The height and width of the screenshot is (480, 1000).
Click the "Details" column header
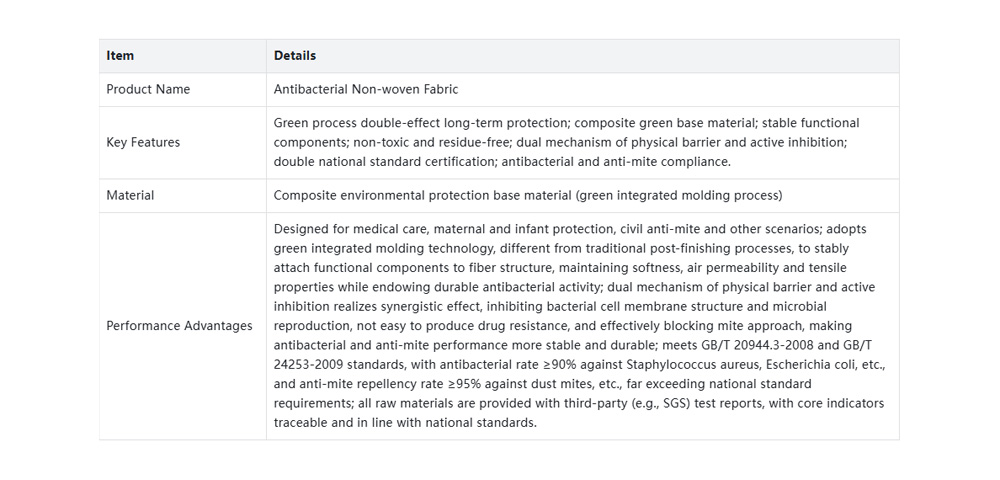tap(295, 56)
